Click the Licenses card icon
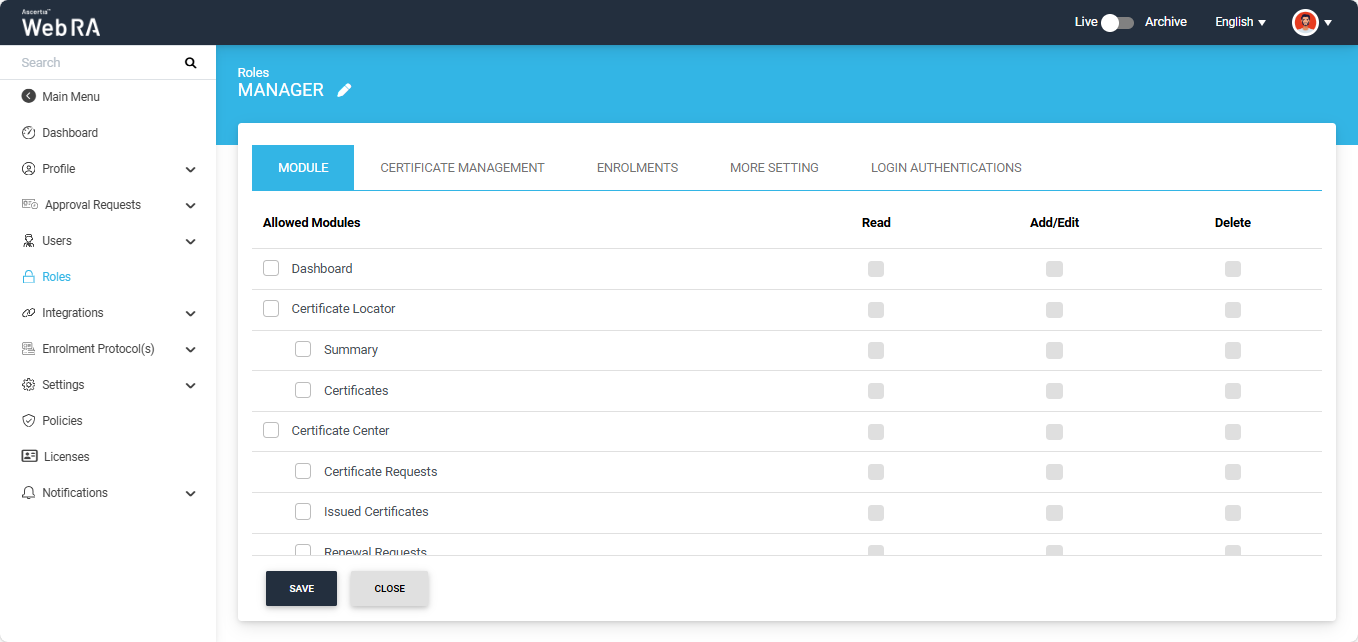This screenshot has width=1358, height=642. coord(29,457)
